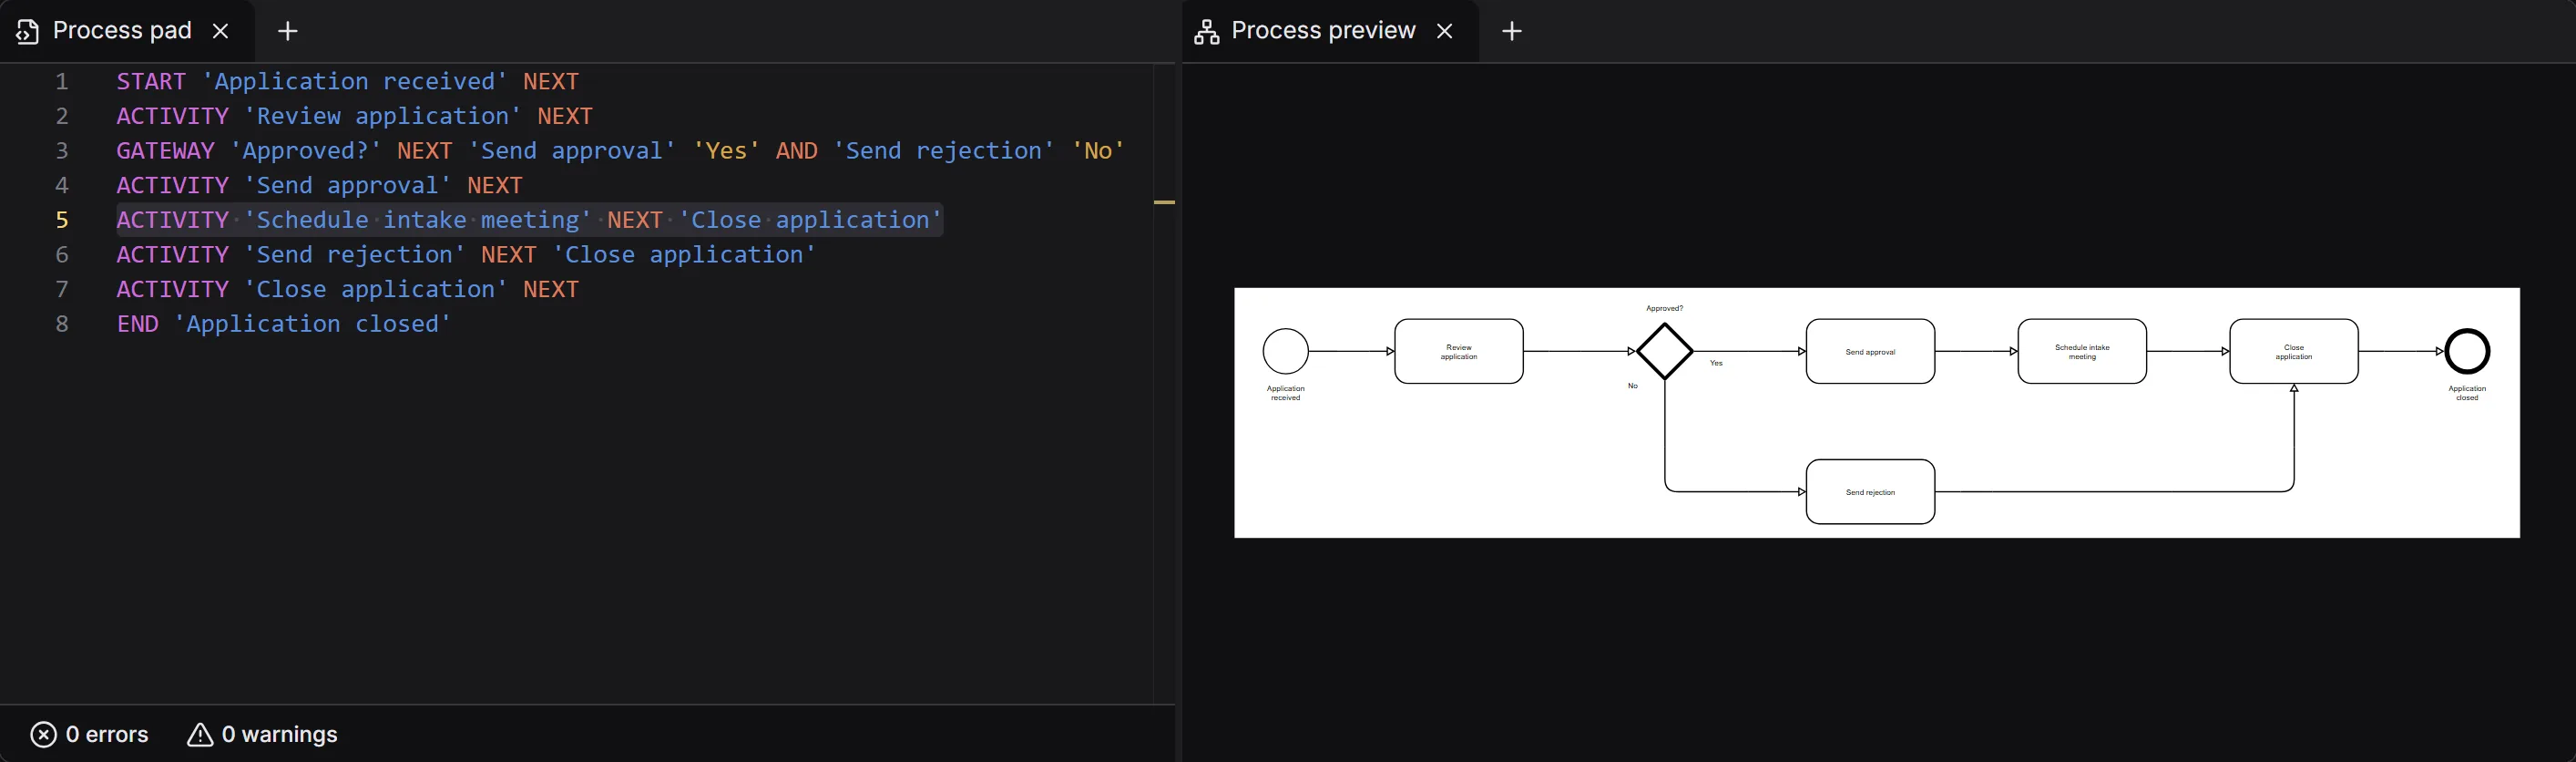
Task: Click the END keyword on line 8
Action: (x=137, y=324)
